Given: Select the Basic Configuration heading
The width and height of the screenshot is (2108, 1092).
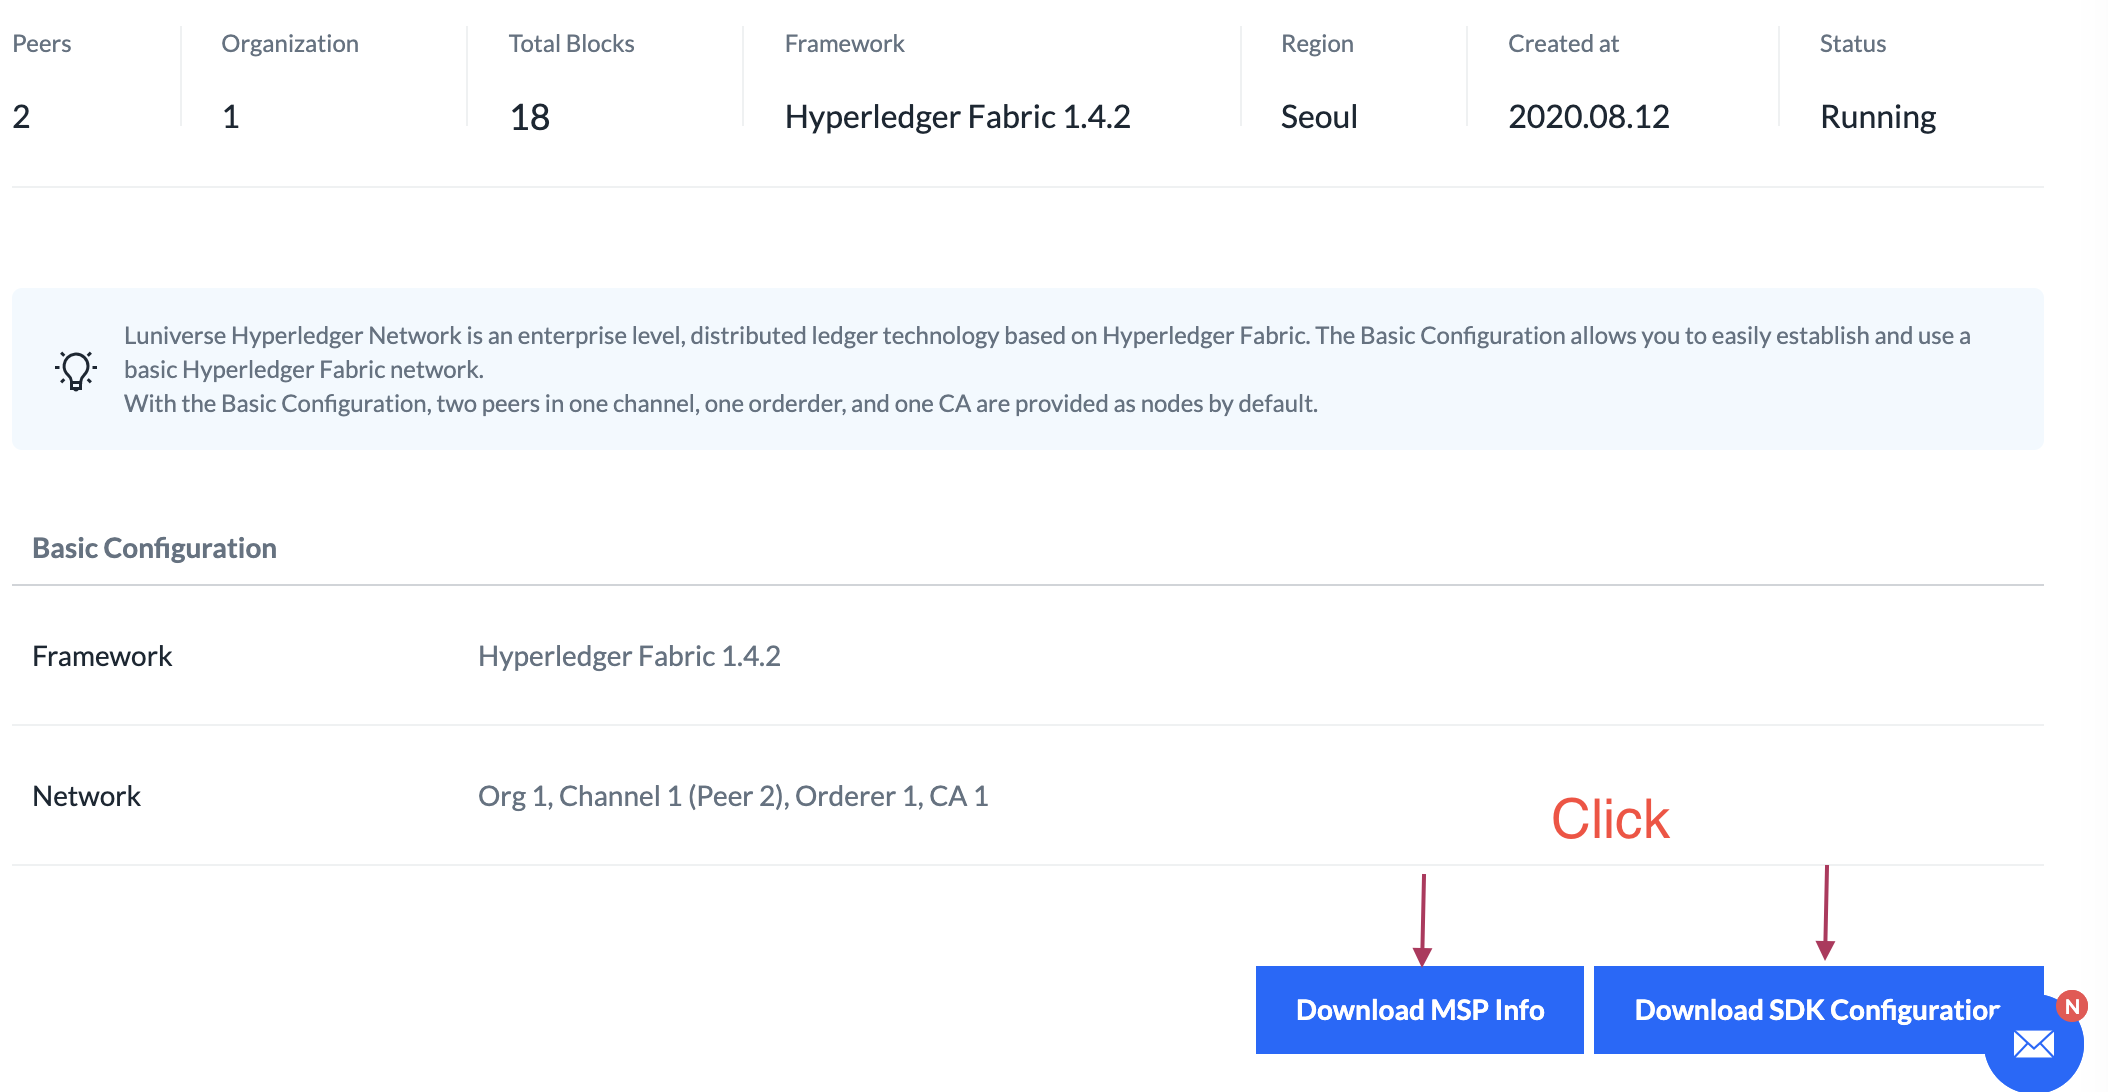Looking at the screenshot, I should click(154, 548).
